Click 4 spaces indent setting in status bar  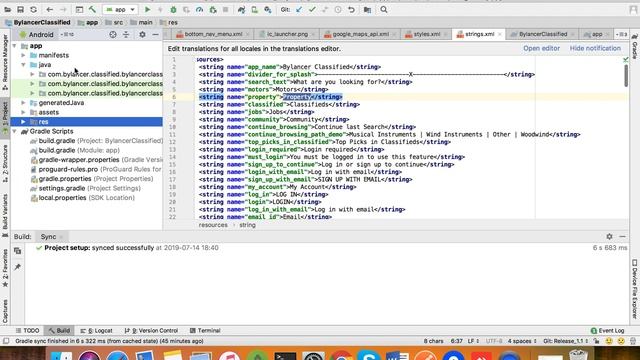522,341
